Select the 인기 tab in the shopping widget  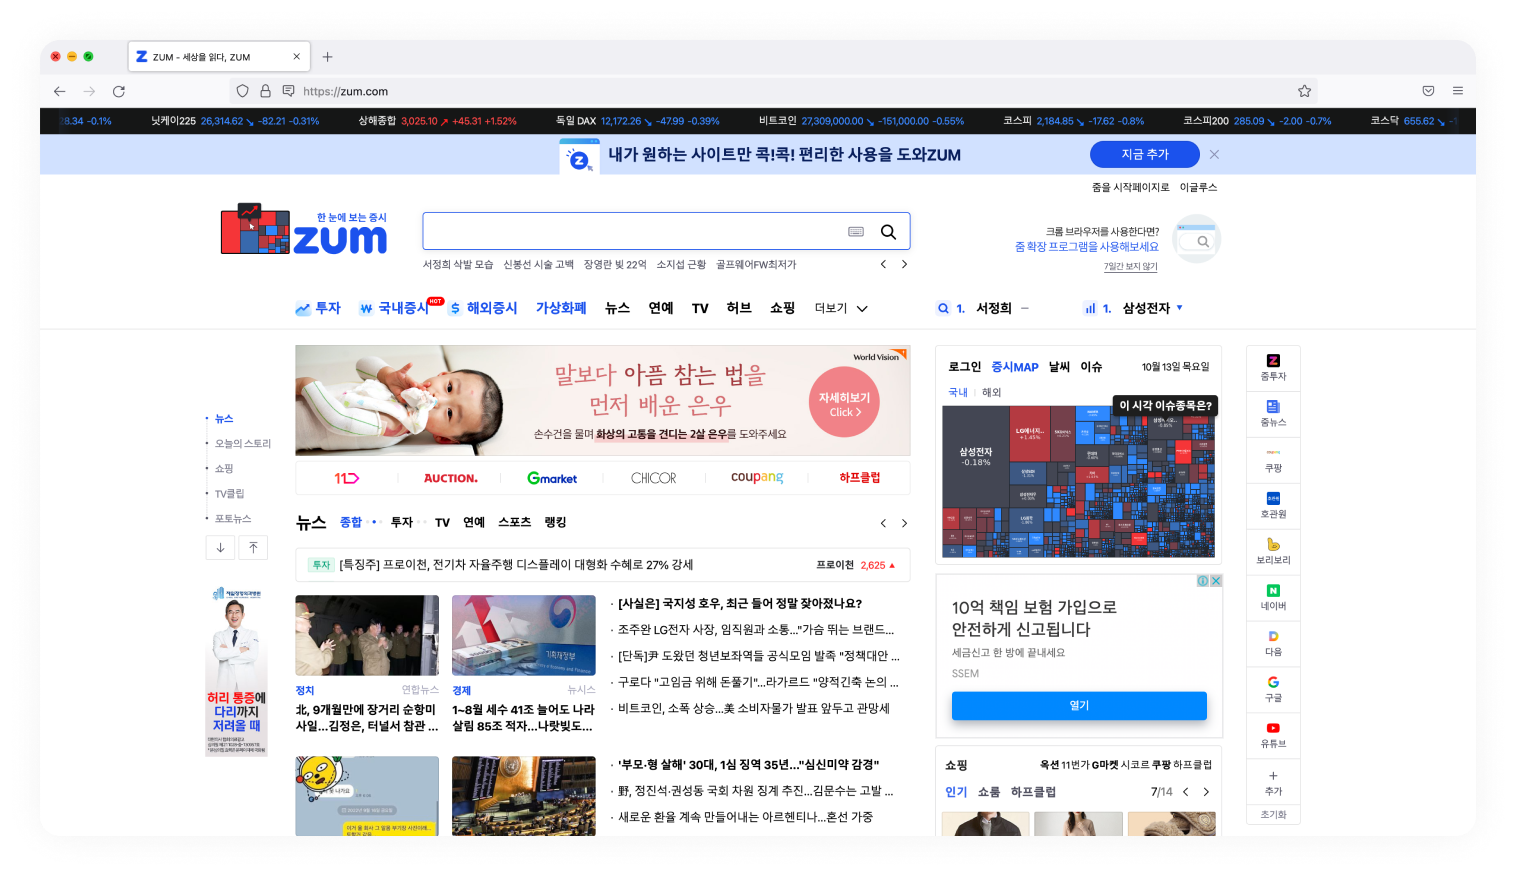(x=955, y=791)
